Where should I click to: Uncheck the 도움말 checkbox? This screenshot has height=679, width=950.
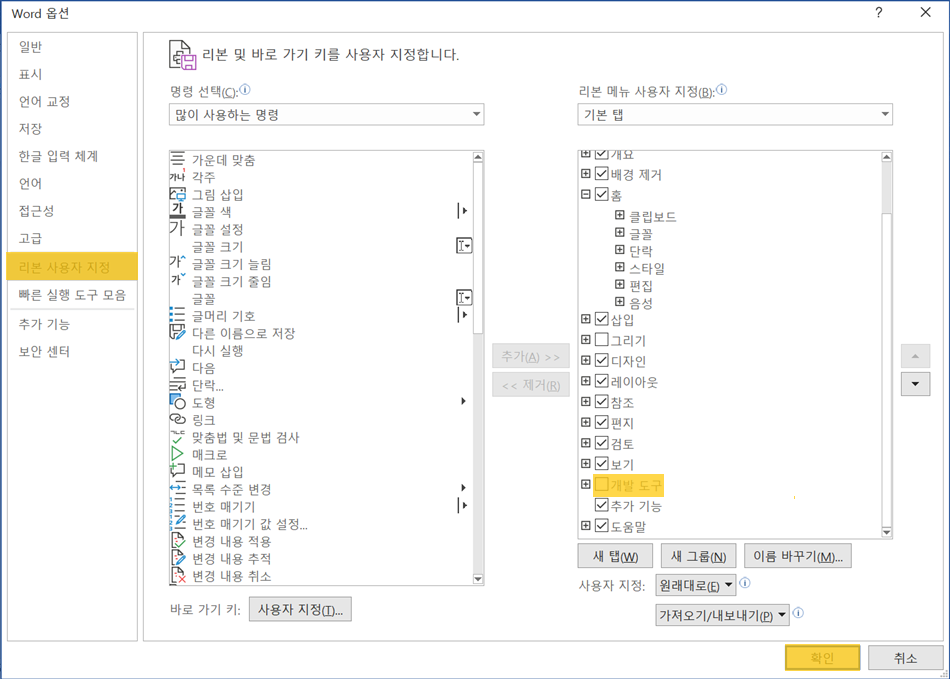[x=602, y=525]
